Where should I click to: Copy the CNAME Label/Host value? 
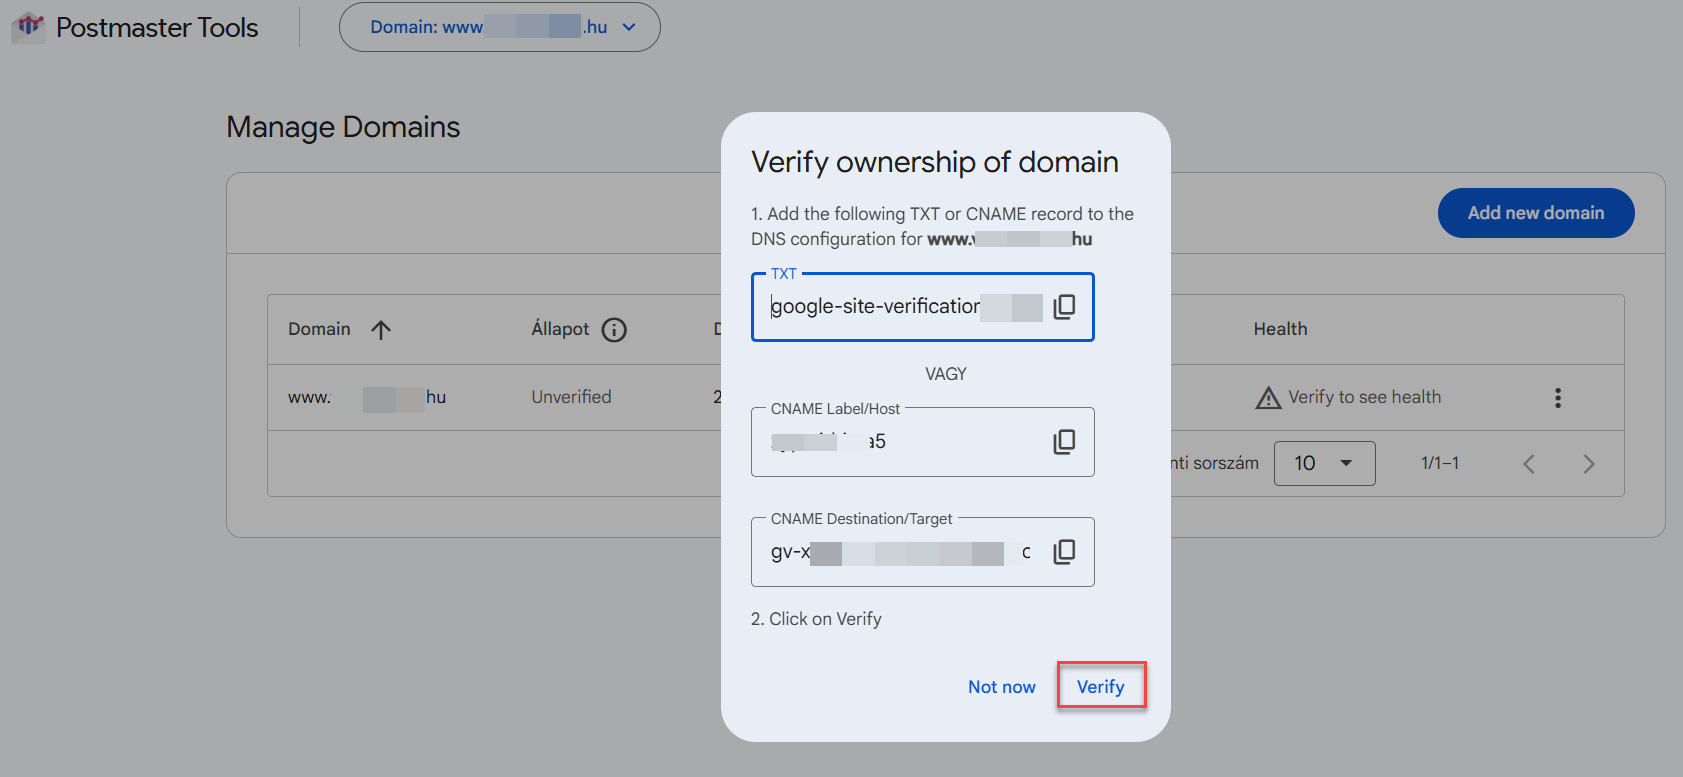click(x=1065, y=442)
